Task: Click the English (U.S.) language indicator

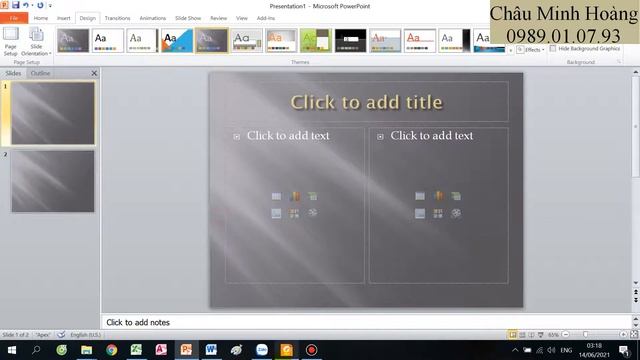Action: click(85, 335)
